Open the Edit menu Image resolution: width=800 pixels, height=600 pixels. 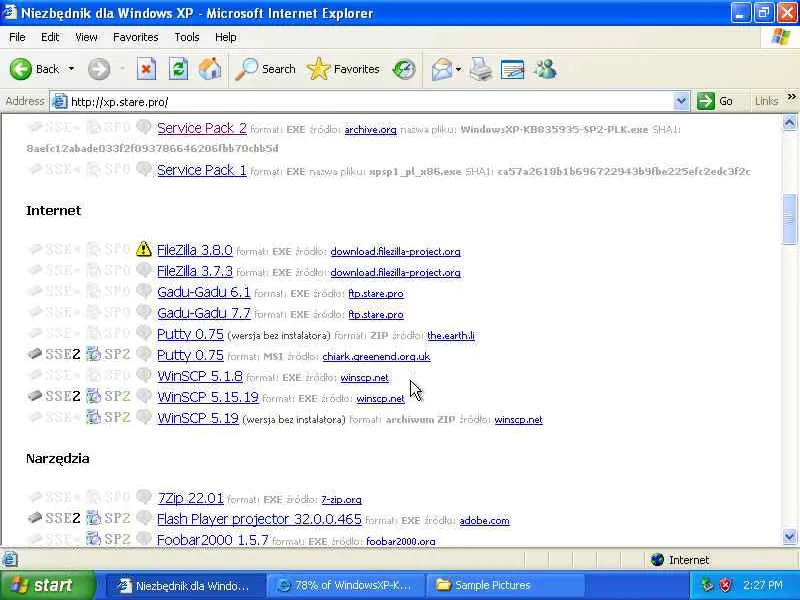50,37
